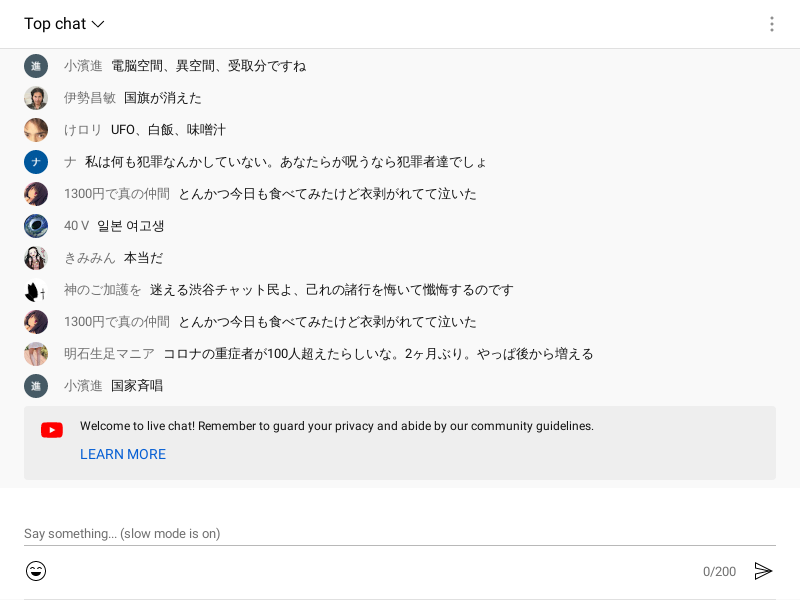Select username 伊勢昌敏
This screenshot has height=600, width=800.
coord(90,98)
